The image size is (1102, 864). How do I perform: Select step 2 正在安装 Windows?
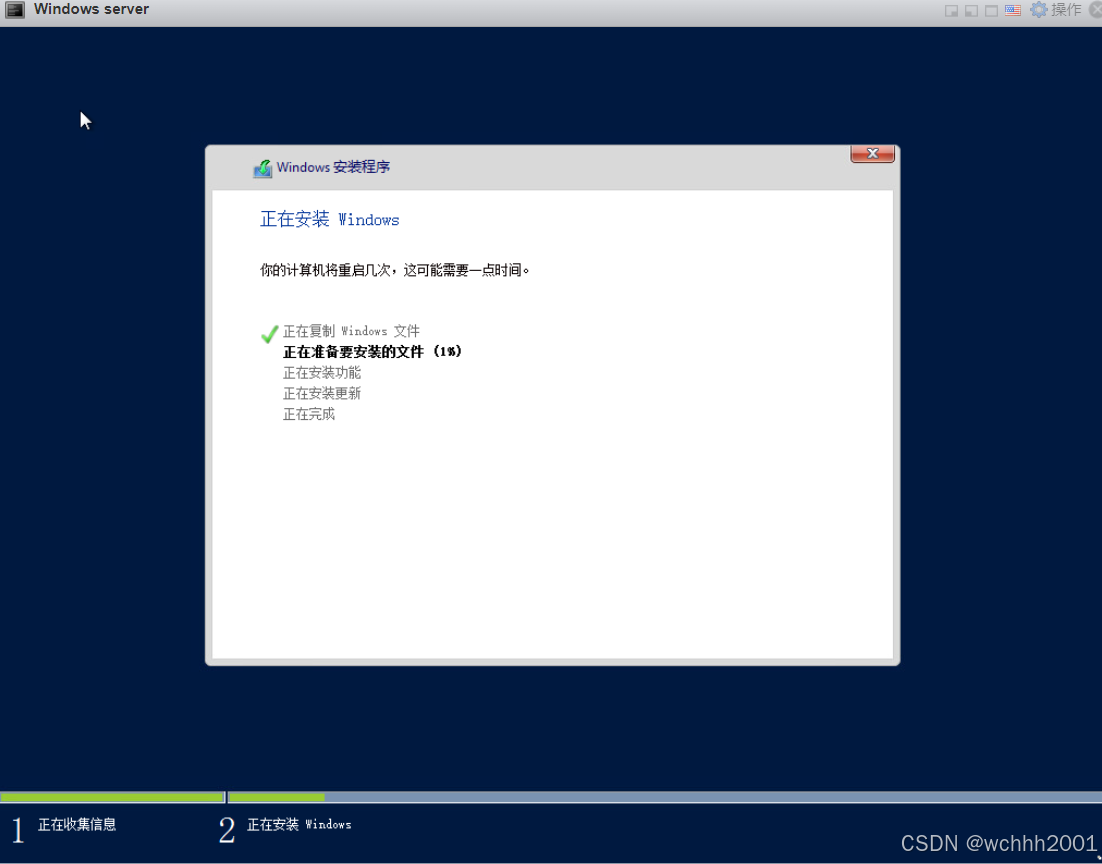[297, 824]
